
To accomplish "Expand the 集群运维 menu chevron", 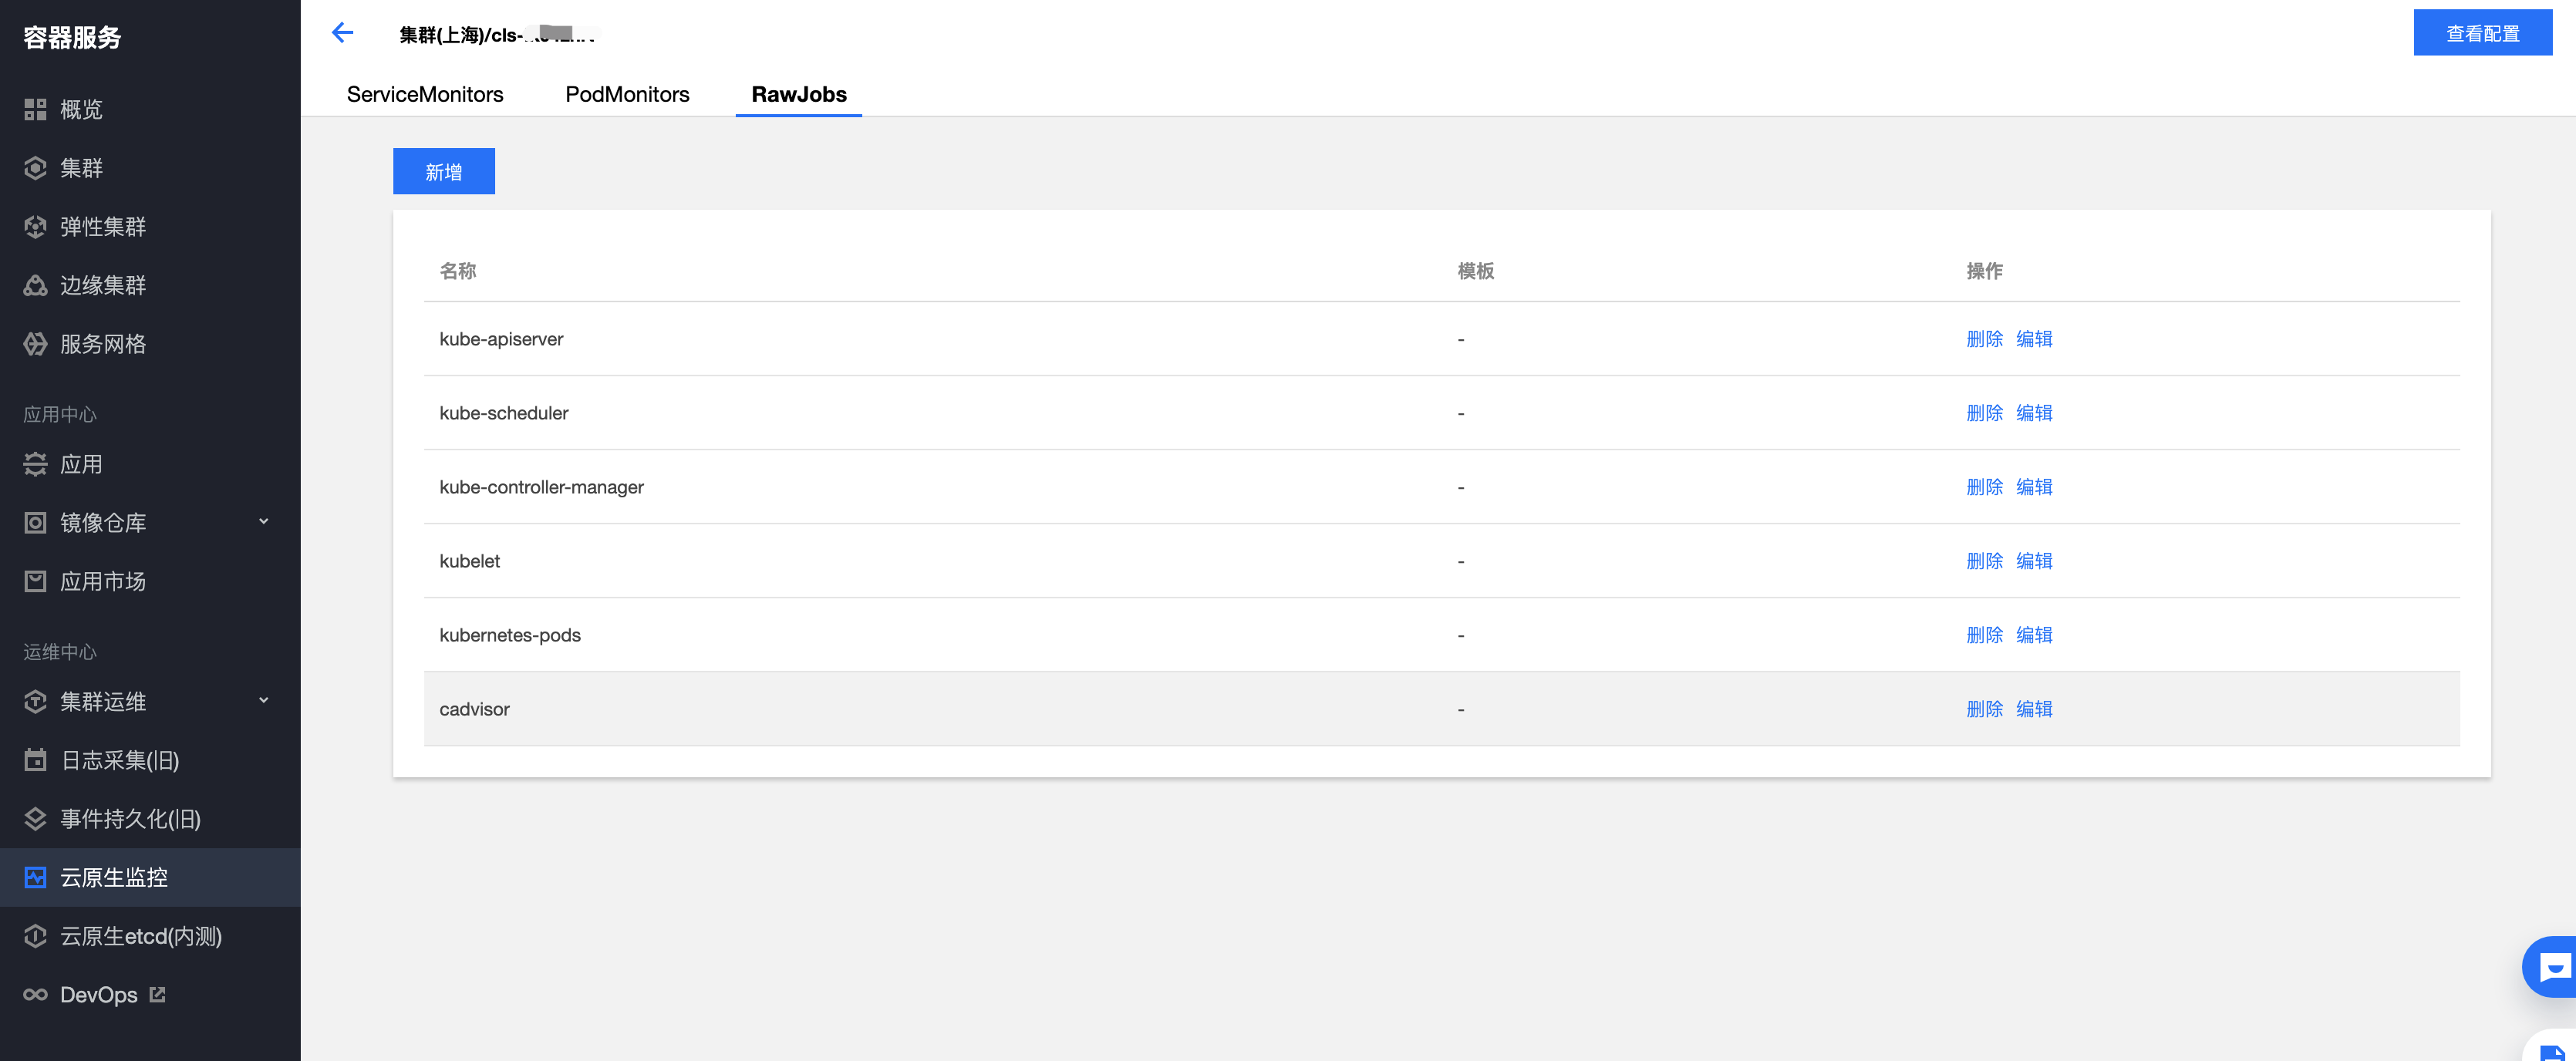I will (x=264, y=701).
